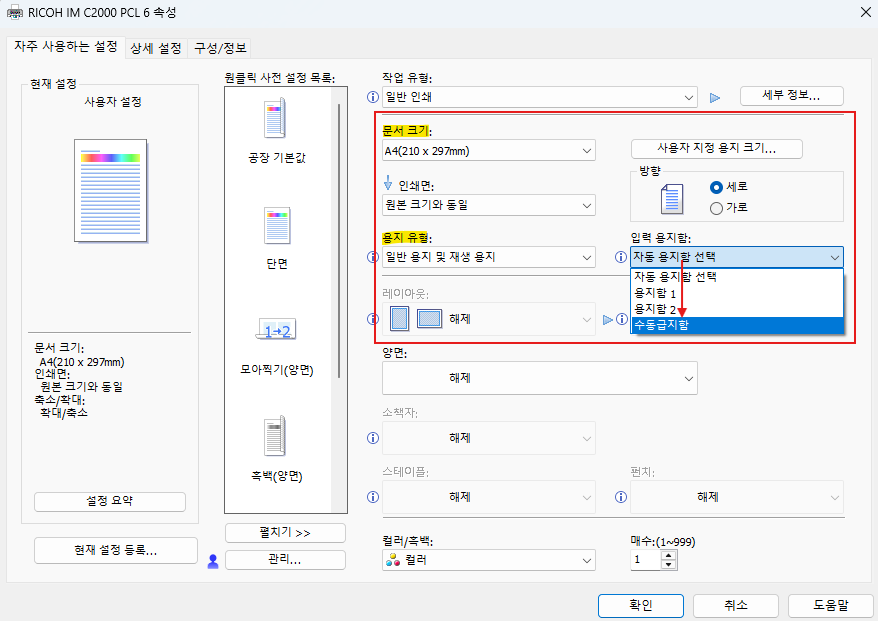Screen dimensions: 878x621
Task: Click info icon left of 레이아웃 dropdown
Action: coord(373,319)
